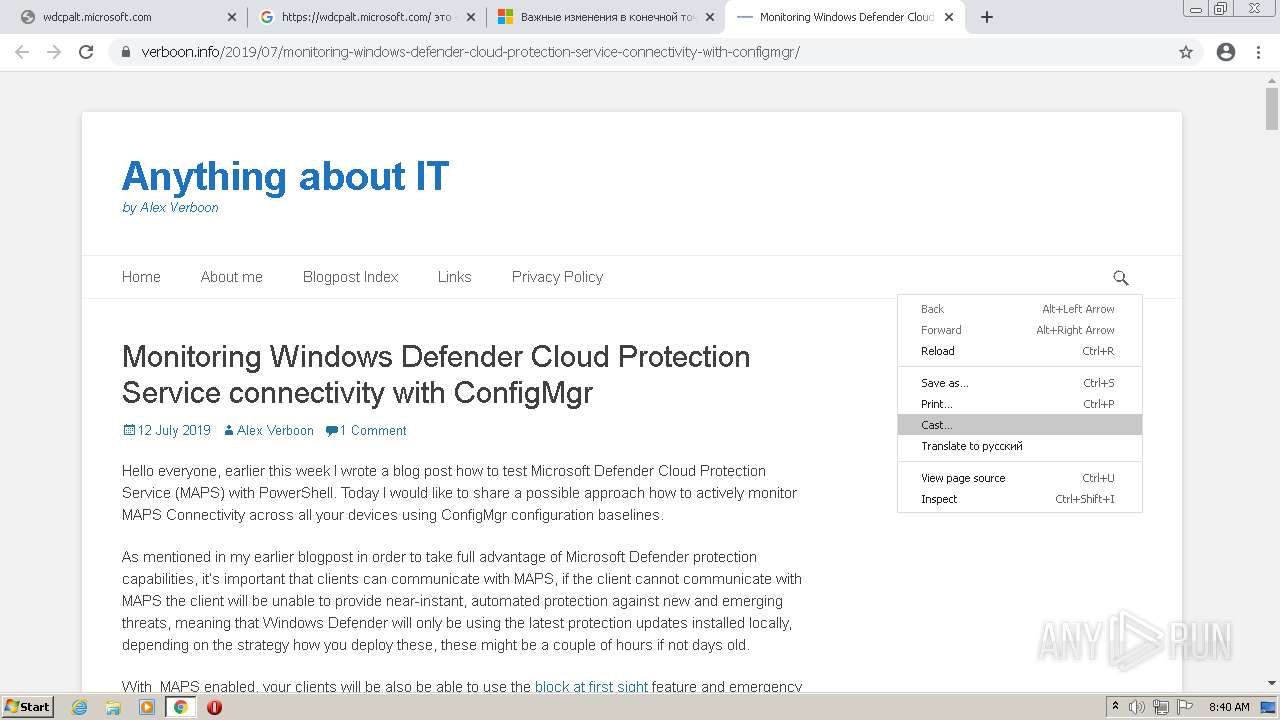Click the network tray icon
The width and height of the screenshot is (1280, 720).
(x=1161, y=707)
